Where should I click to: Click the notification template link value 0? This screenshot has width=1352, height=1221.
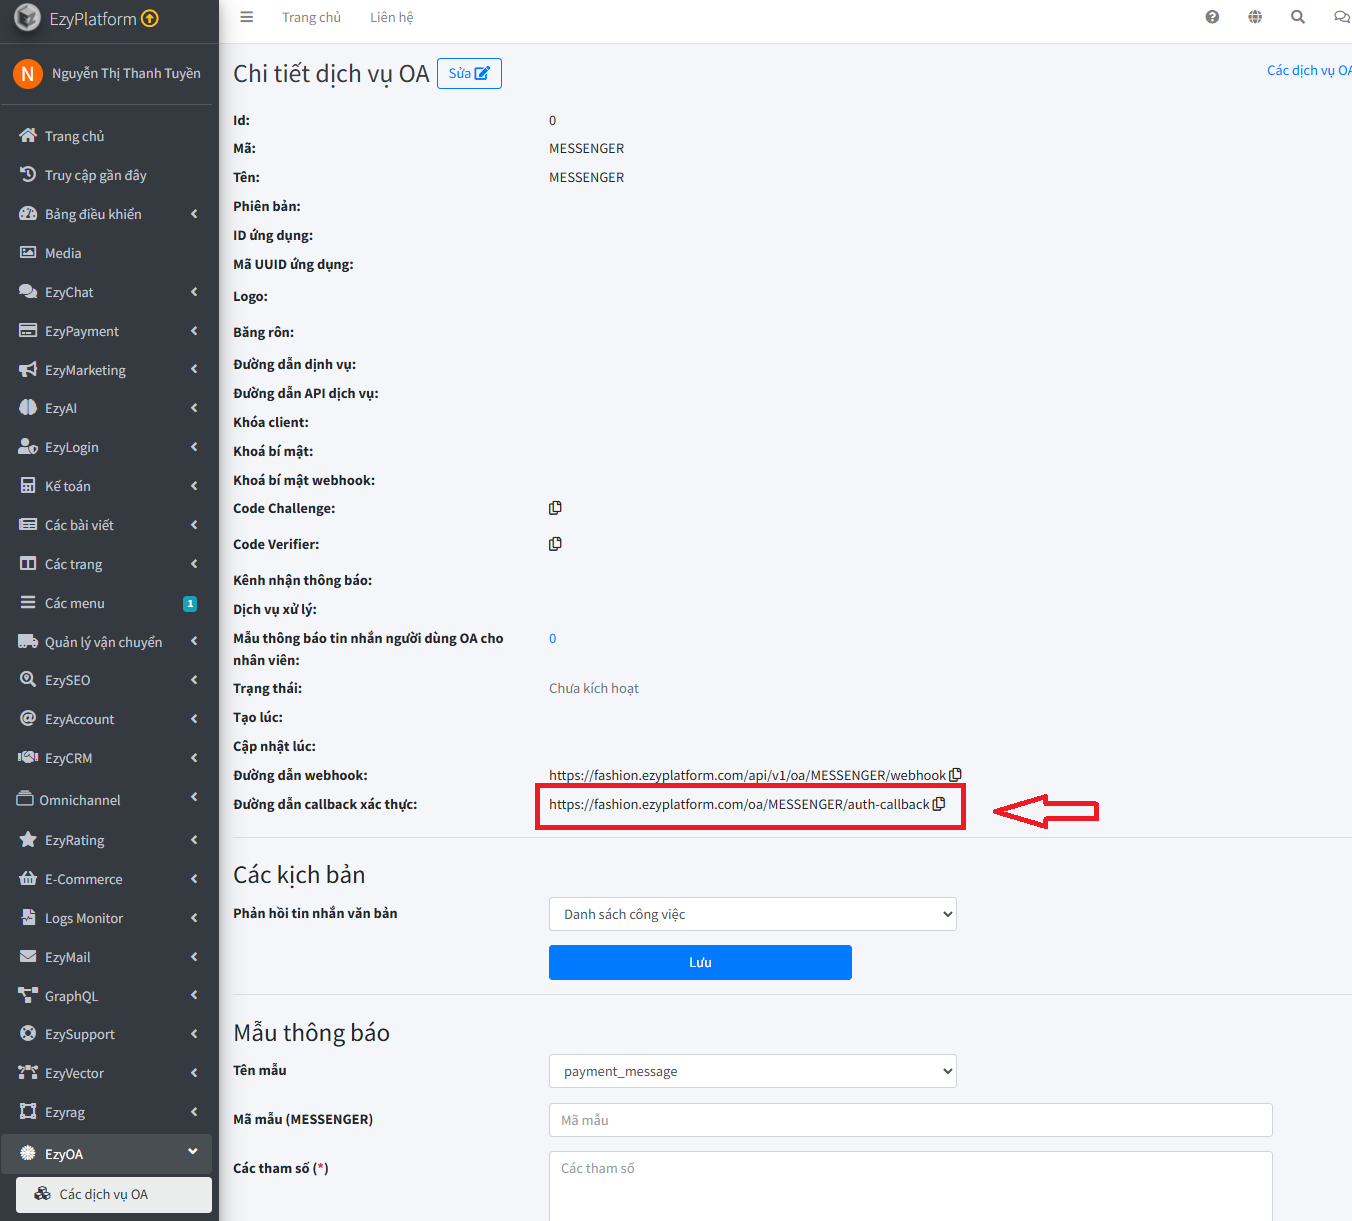pos(552,638)
